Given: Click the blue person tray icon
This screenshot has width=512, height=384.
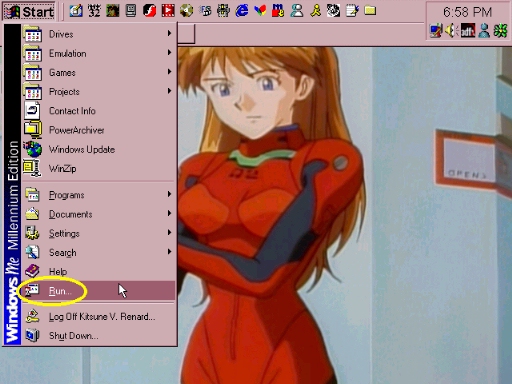Looking at the screenshot, I should (484, 31).
